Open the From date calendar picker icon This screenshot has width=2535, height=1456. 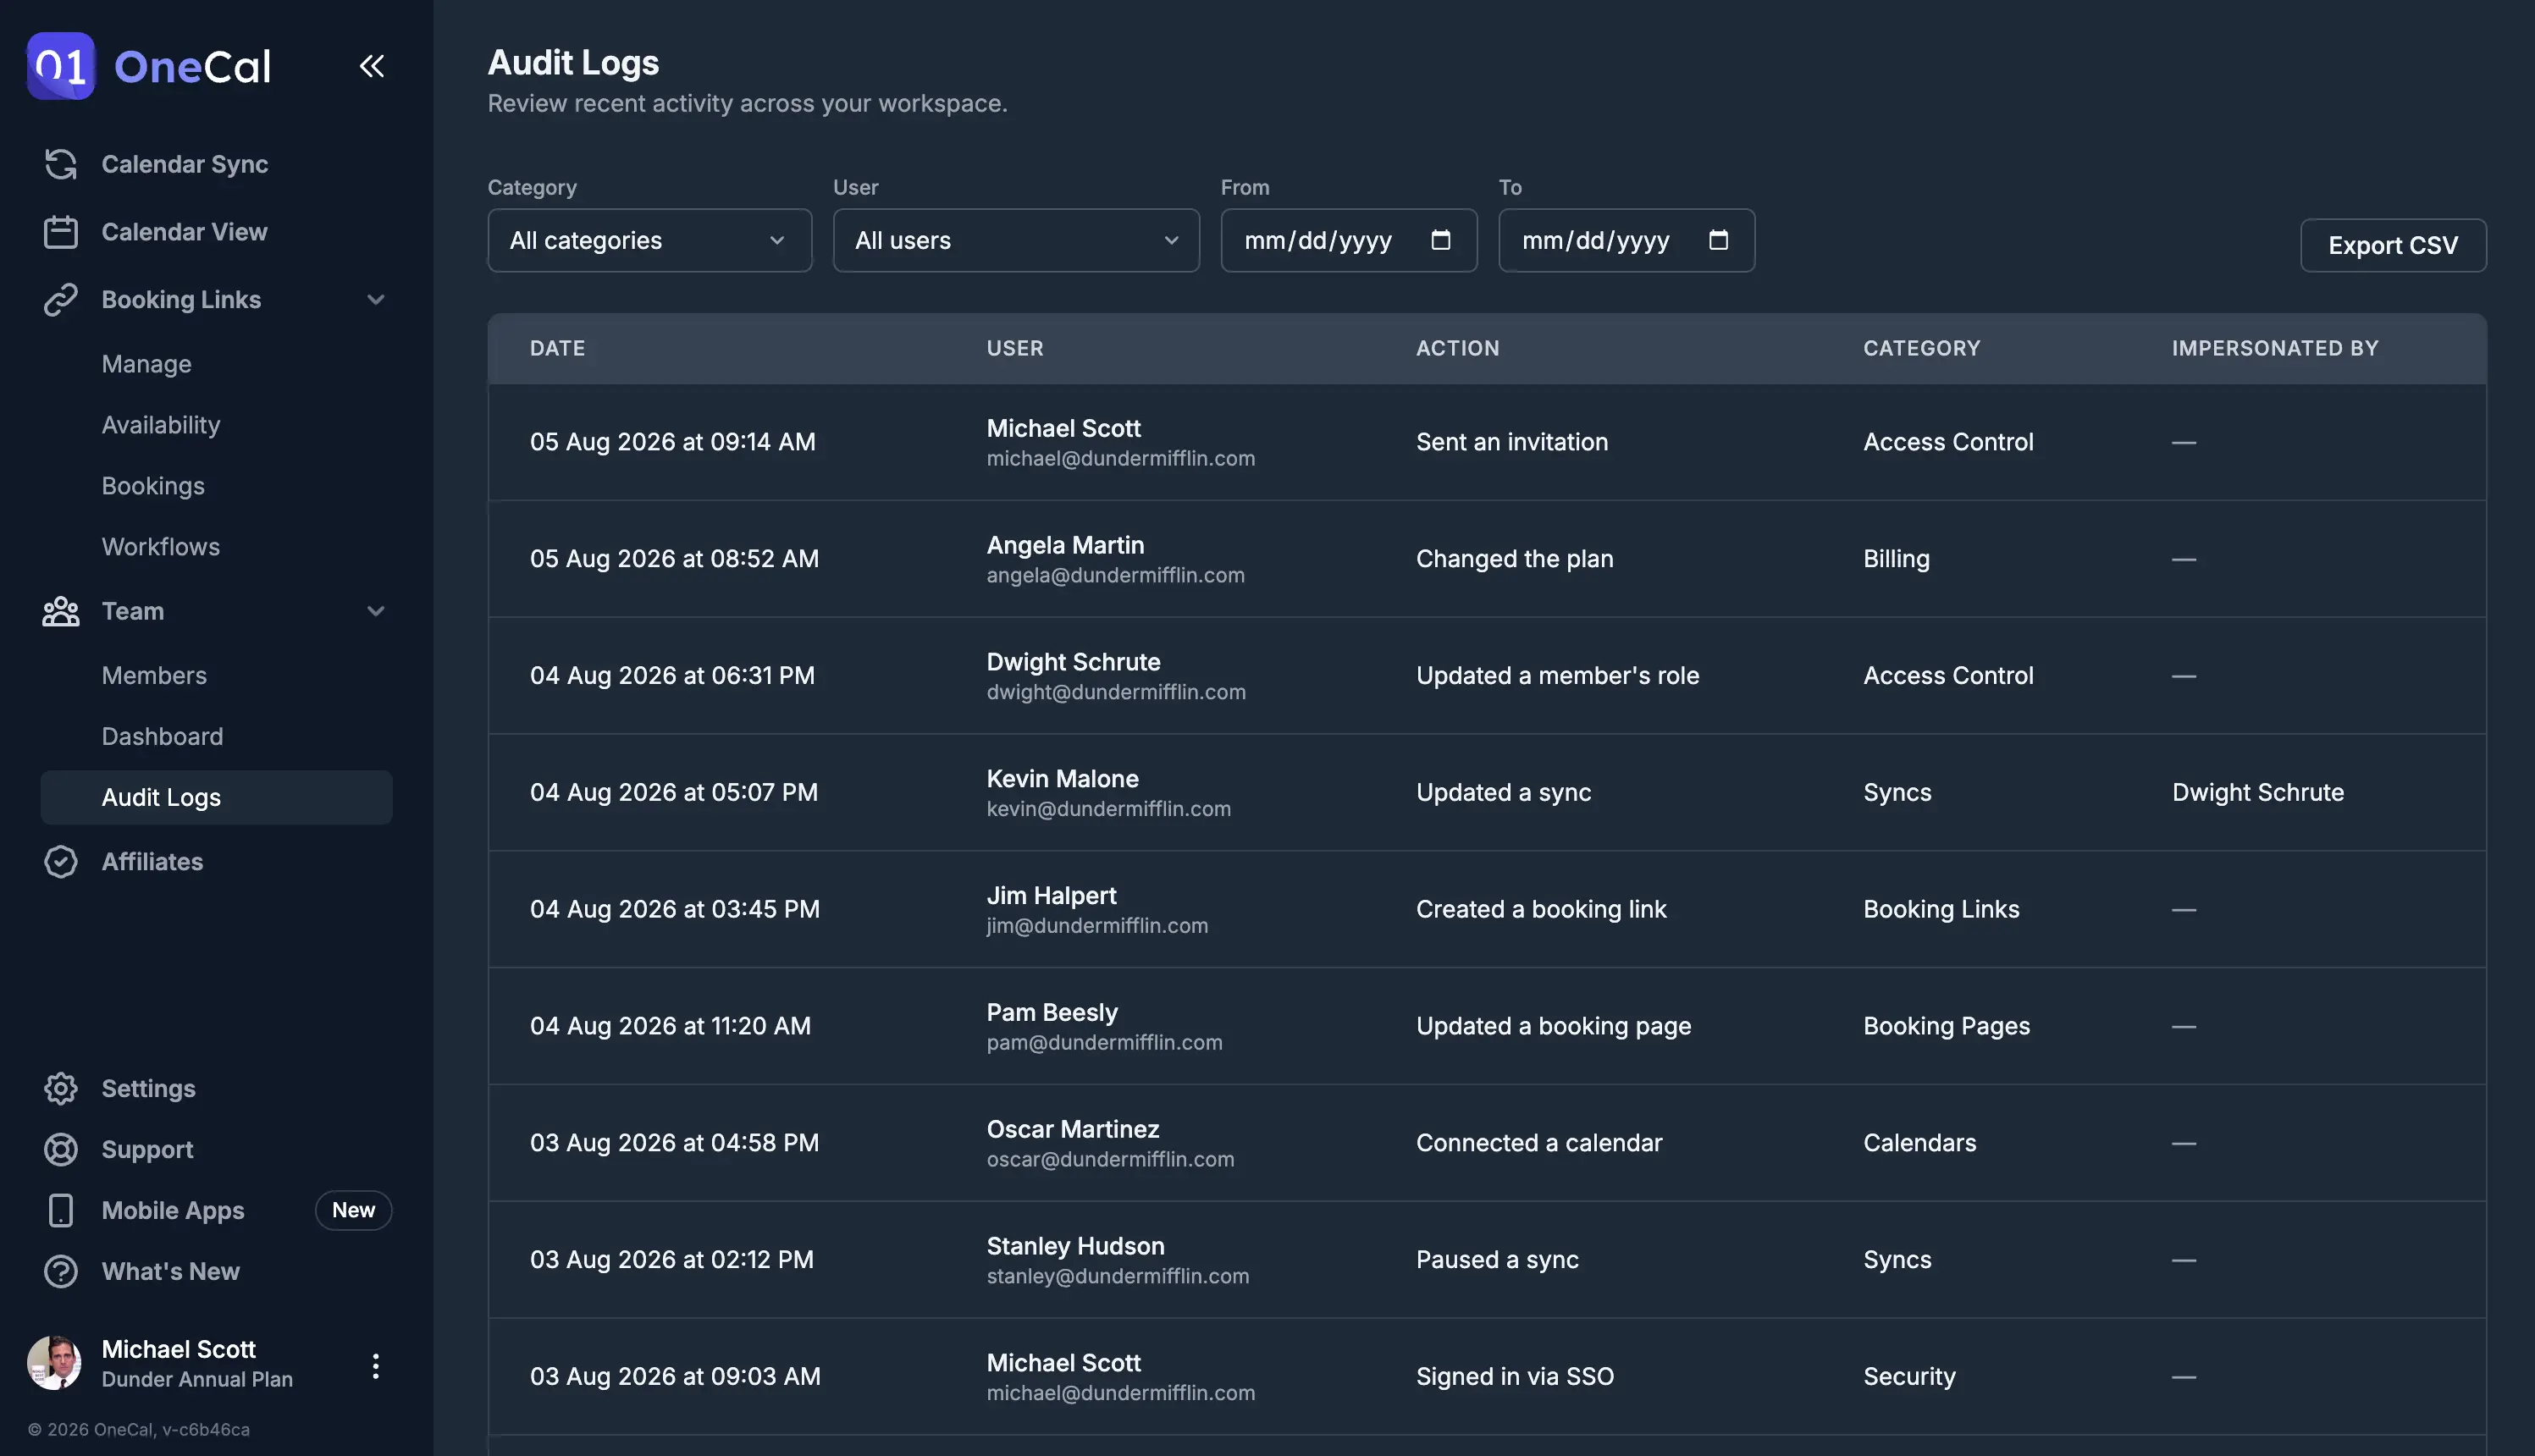(x=1440, y=240)
